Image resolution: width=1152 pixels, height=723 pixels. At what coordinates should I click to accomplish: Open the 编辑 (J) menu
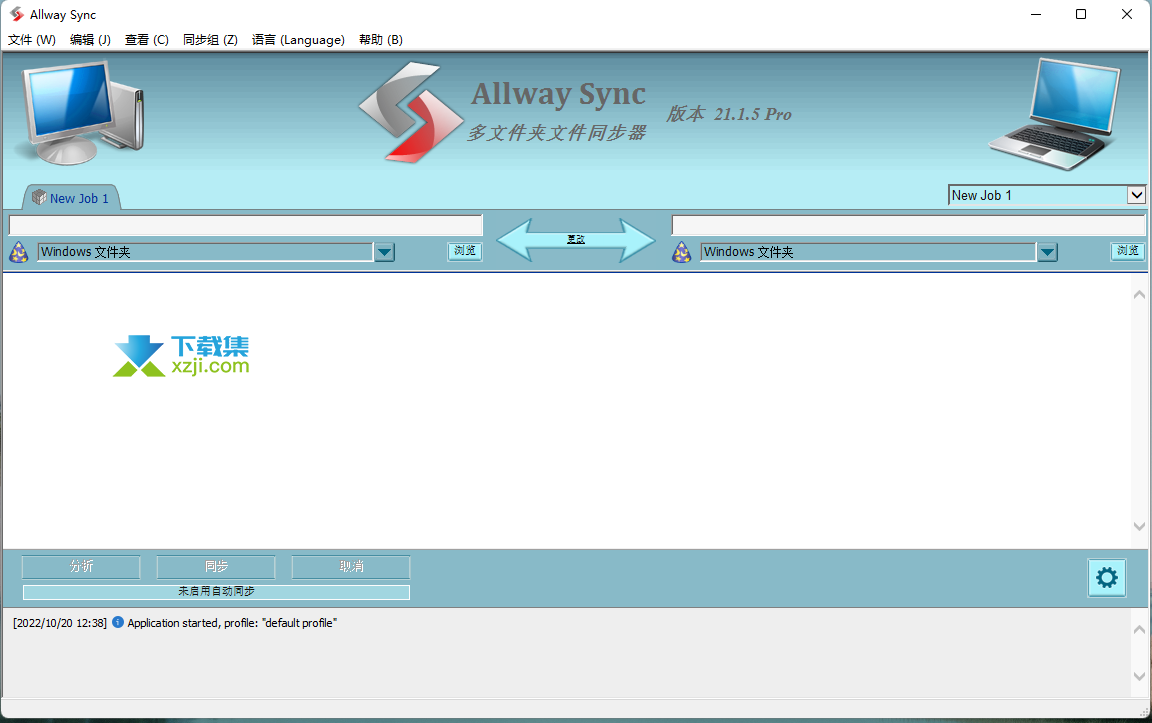coord(90,40)
